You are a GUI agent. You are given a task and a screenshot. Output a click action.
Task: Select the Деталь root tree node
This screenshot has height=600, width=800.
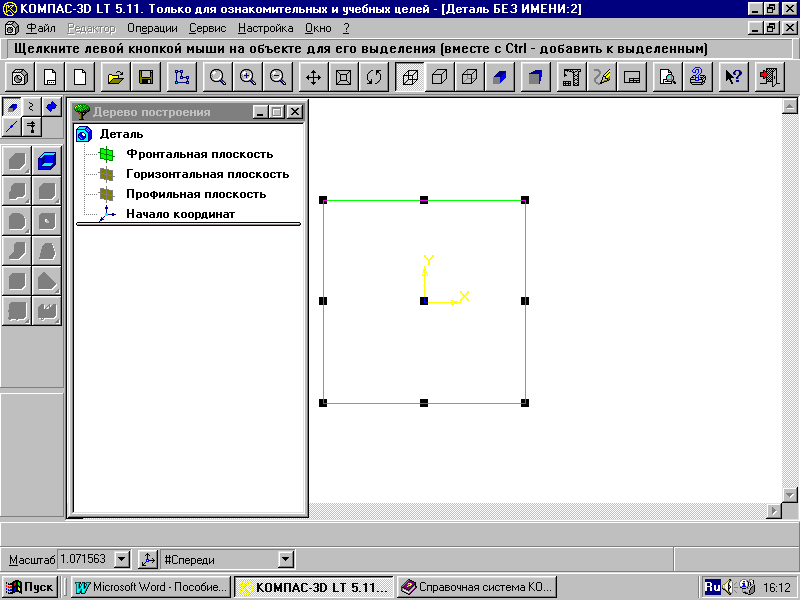121,134
